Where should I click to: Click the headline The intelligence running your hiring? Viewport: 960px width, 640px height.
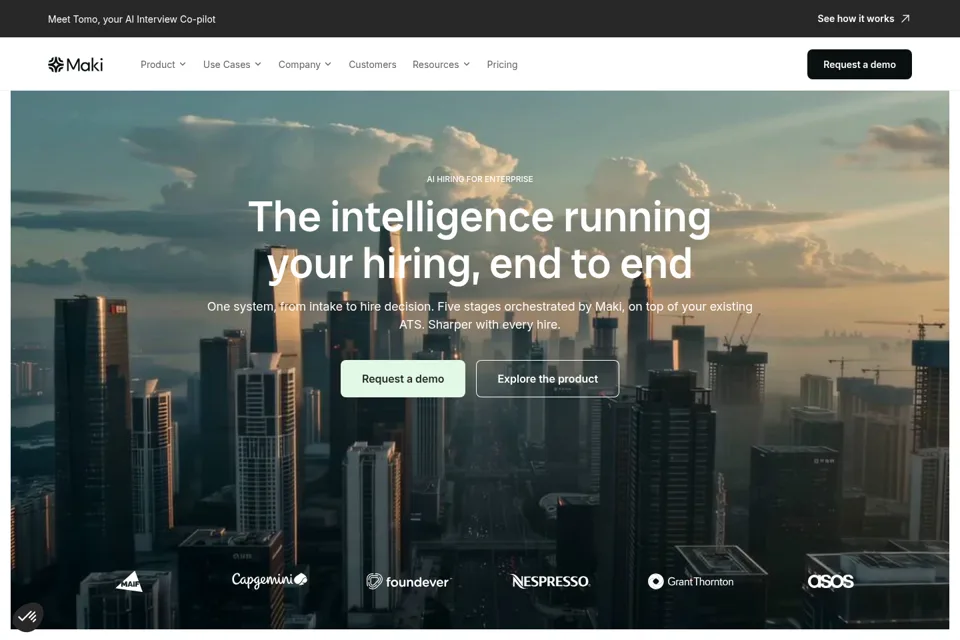pyautogui.click(x=479, y=241)
